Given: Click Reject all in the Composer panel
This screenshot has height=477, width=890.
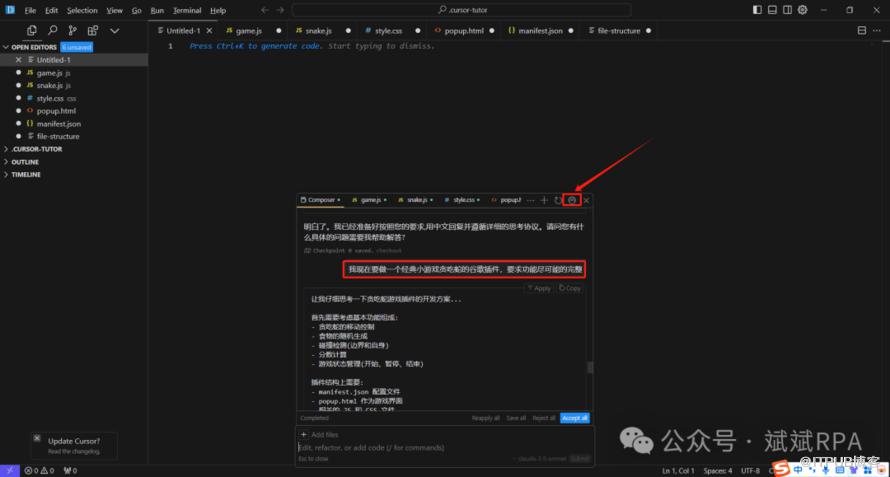Looking at the screenshot, I should (x=543, y=418).
